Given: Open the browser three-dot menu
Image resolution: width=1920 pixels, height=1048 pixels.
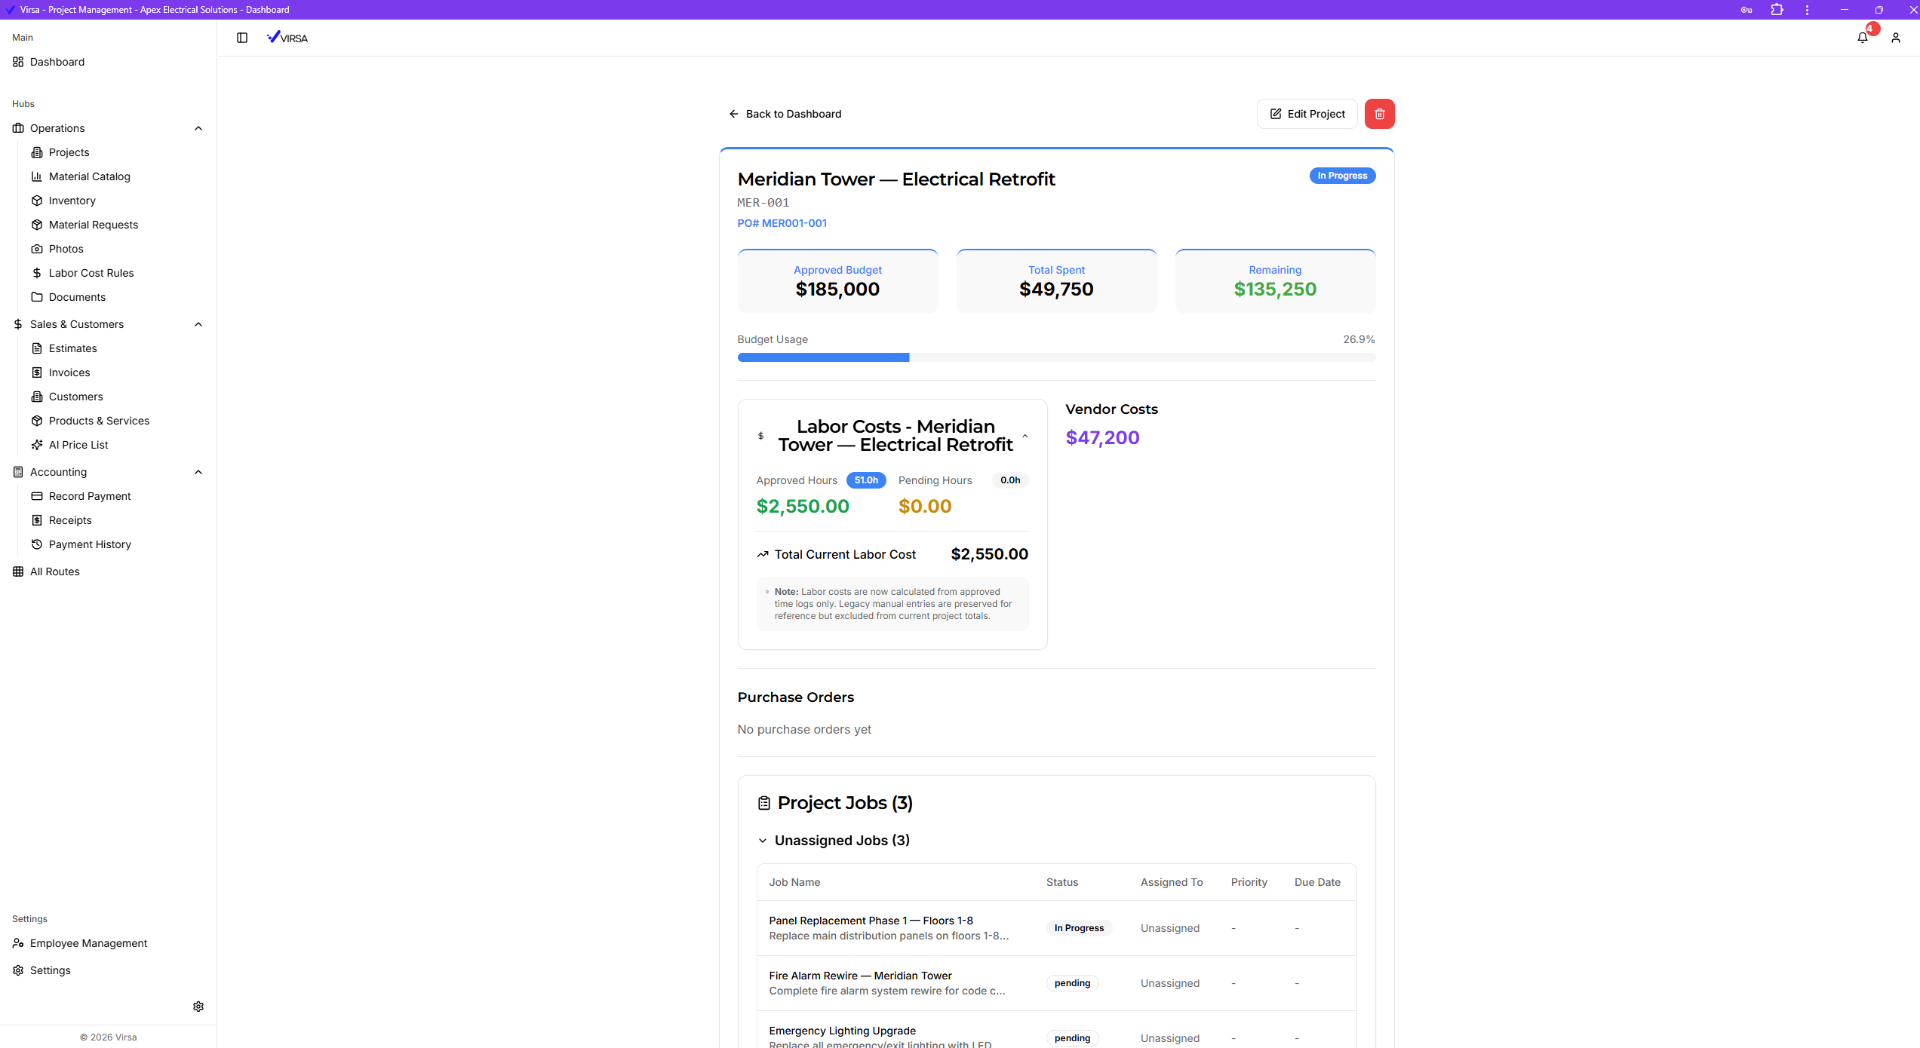Looking at the screenshot, I should click(1807, 10).
